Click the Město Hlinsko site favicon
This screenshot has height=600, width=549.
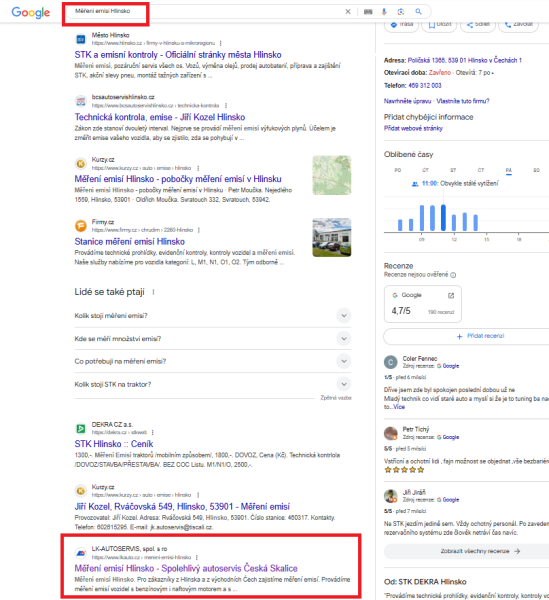[x=81, y=39]
